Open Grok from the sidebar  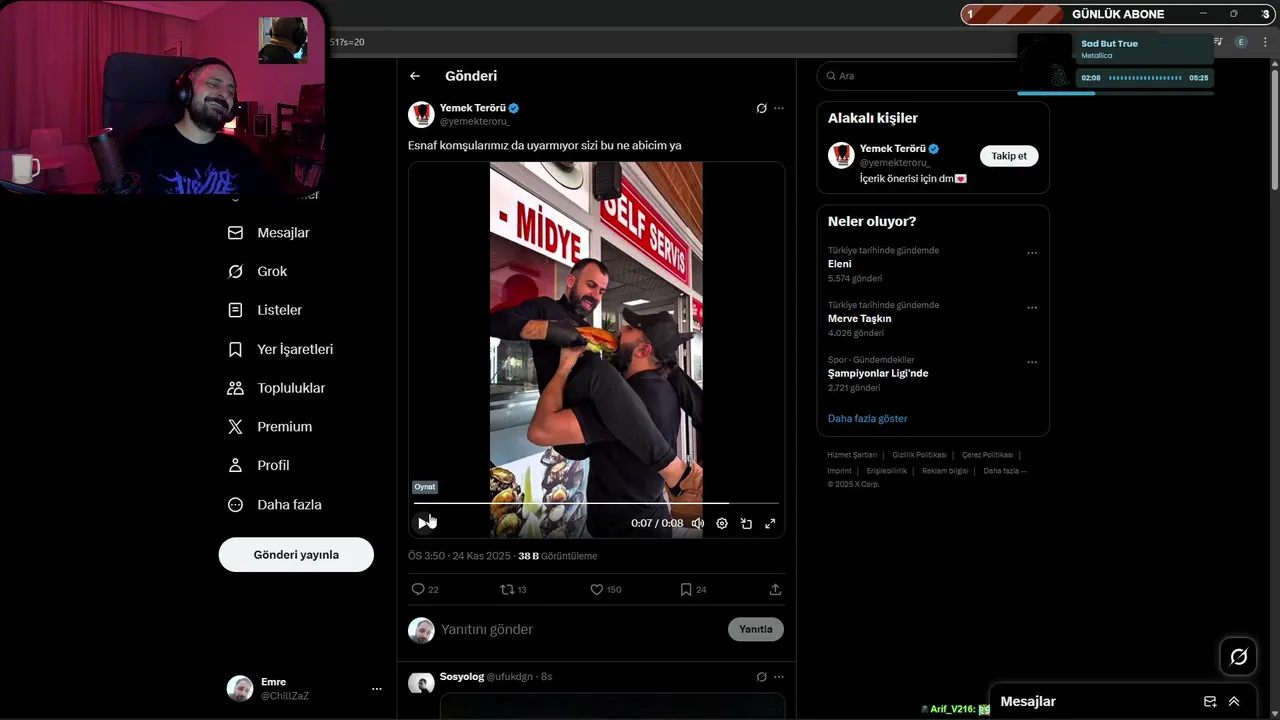(257, 272)
